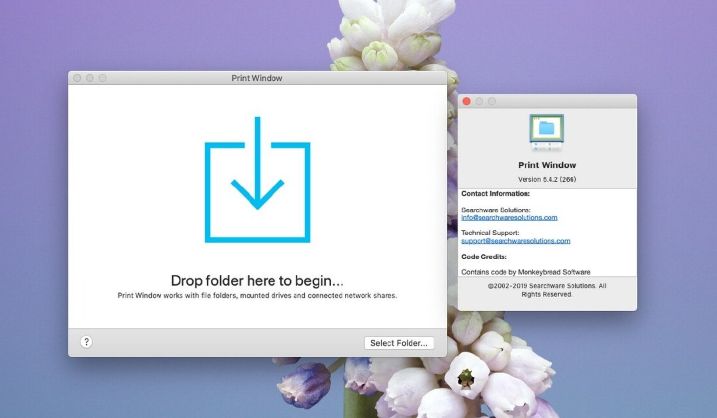Click the help question mark button
Screen dimensions: 717x418
click(86, 342)
